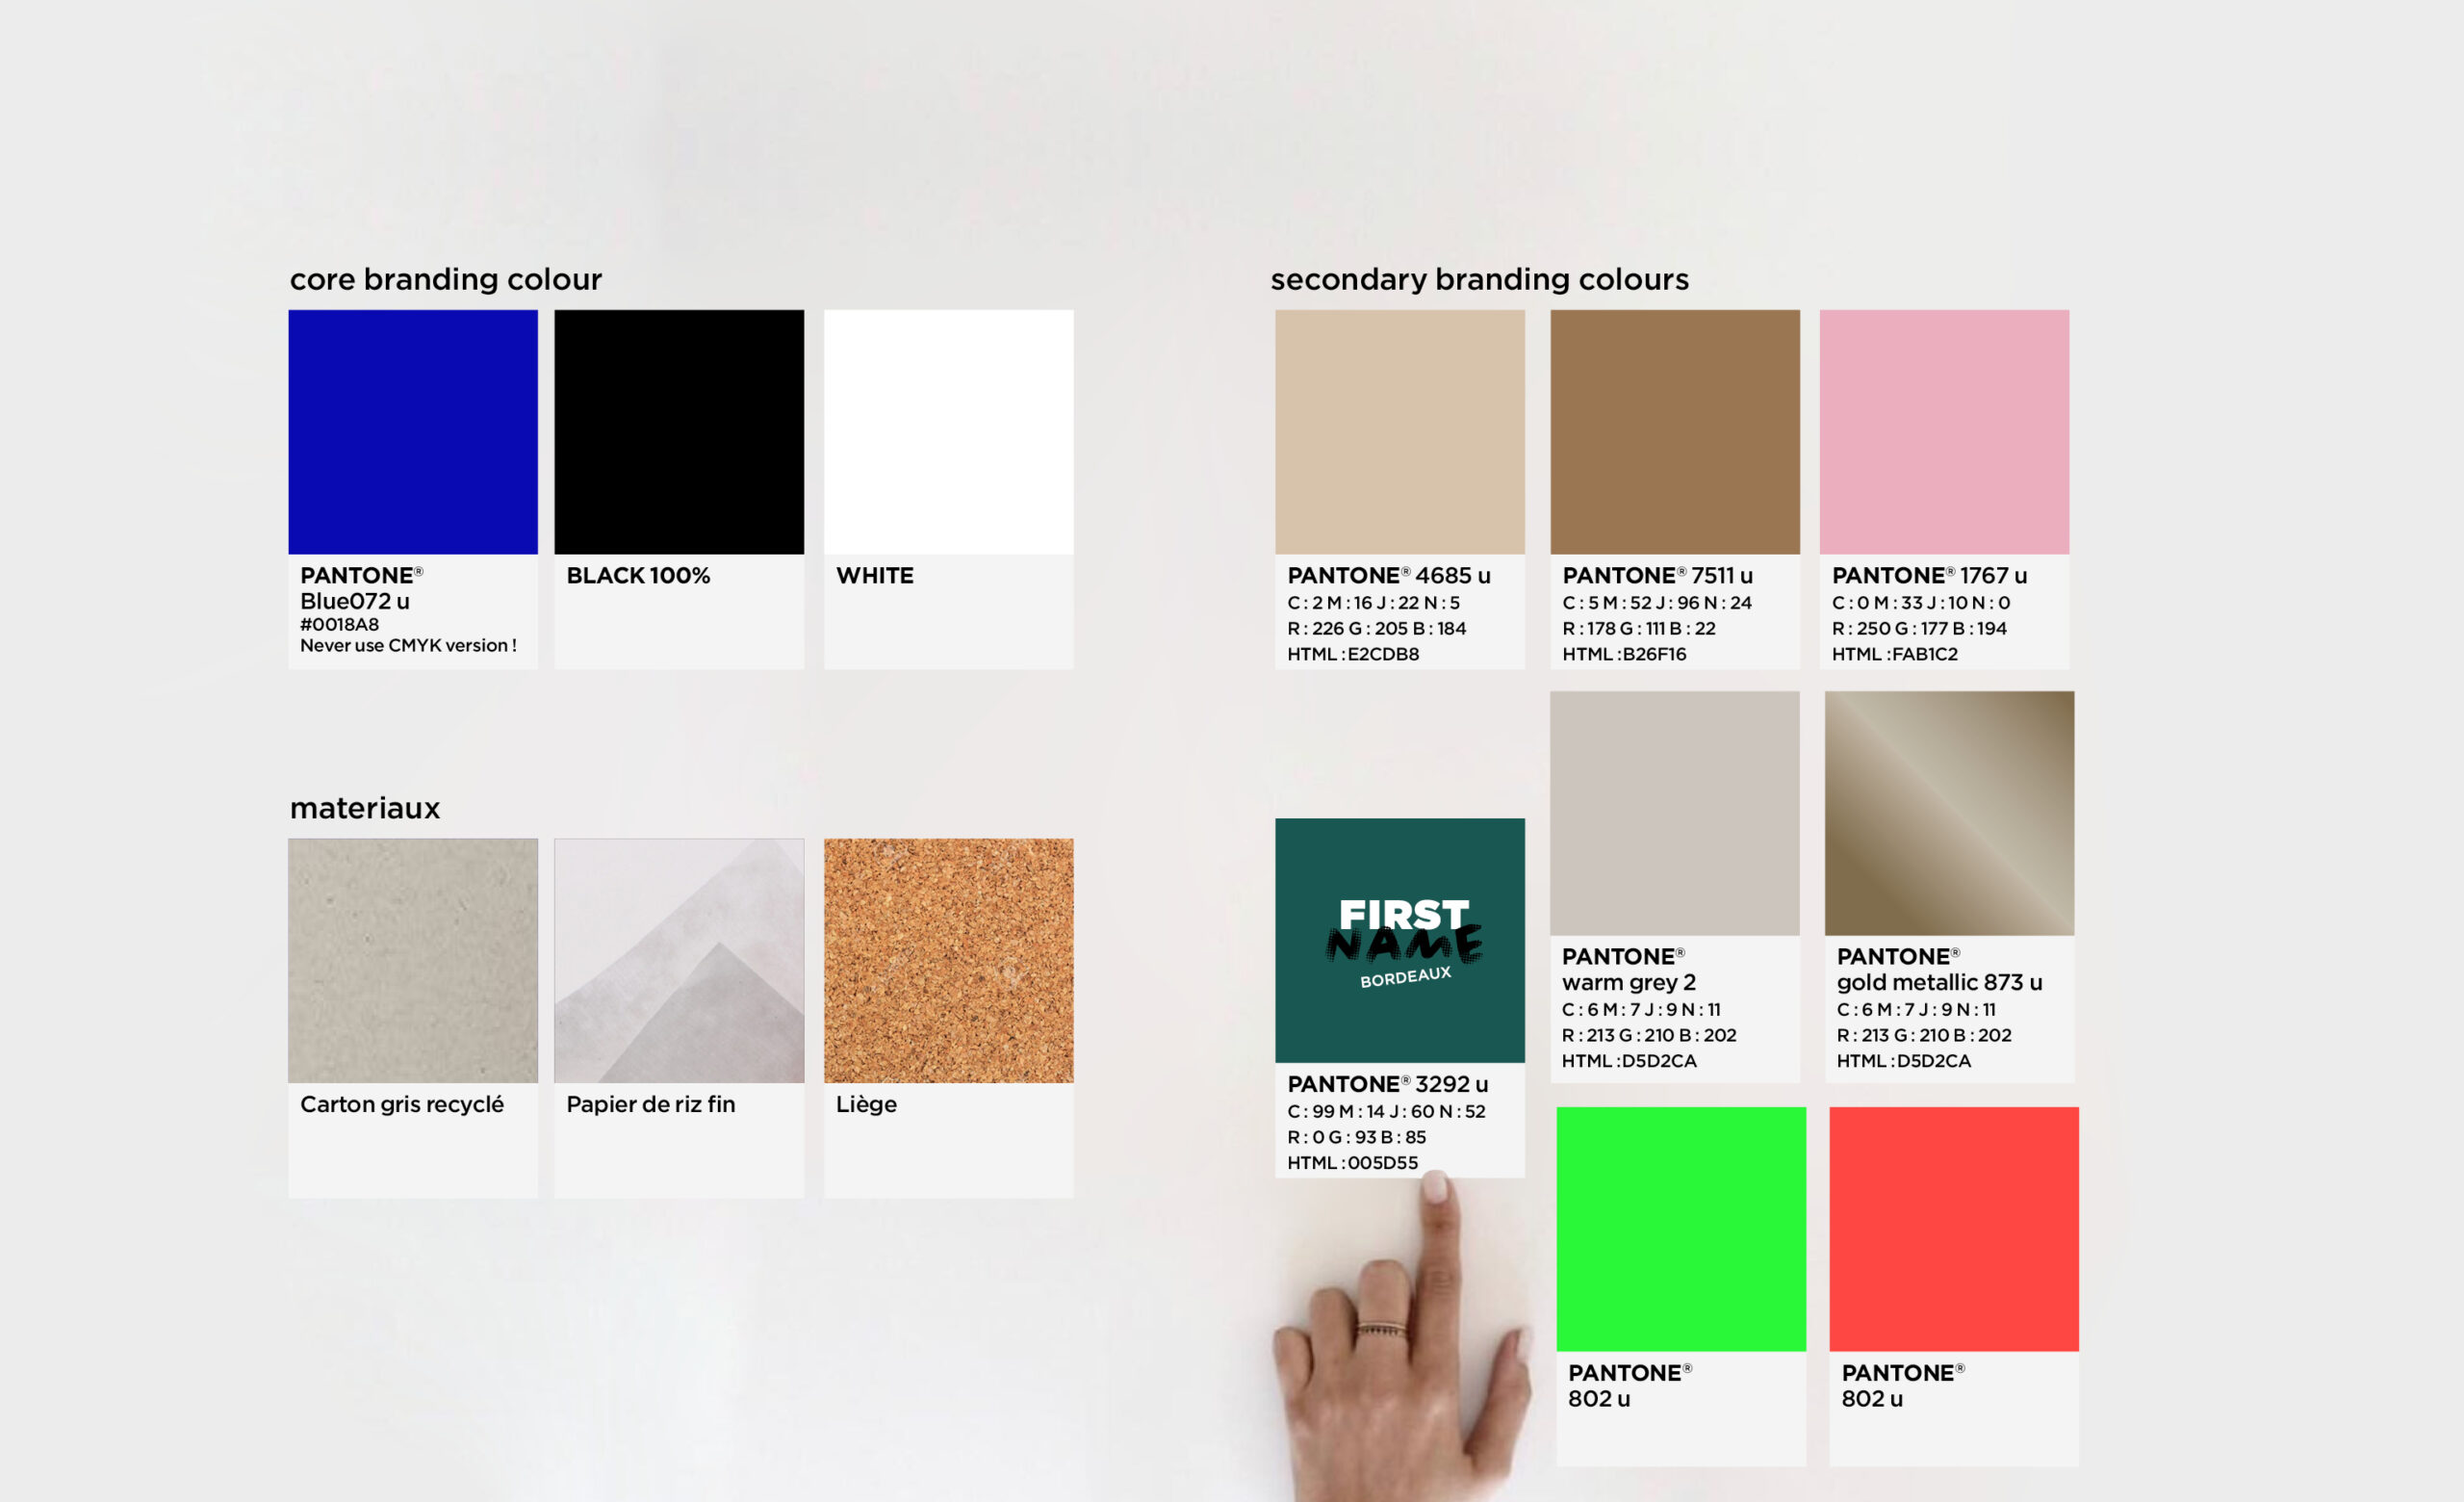Click the 'Carton gris recyclé' caption
This screenshot has height=1502, width=2464.
(402, 1104)
